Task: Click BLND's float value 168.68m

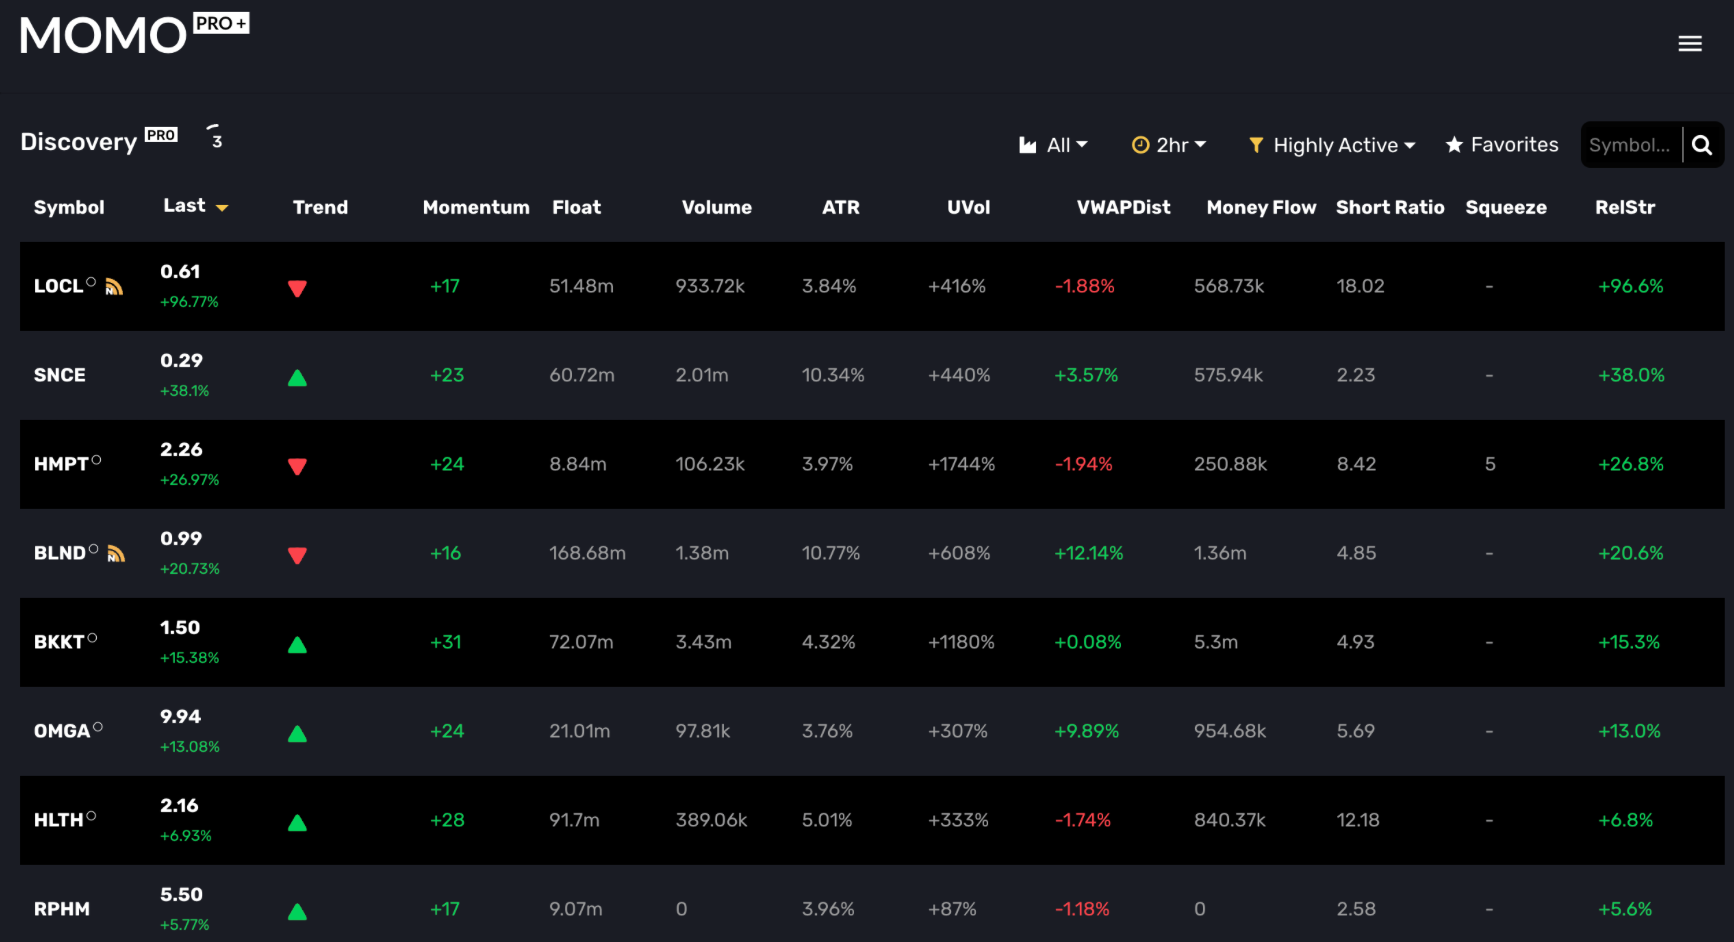Action: click(587, 553)
